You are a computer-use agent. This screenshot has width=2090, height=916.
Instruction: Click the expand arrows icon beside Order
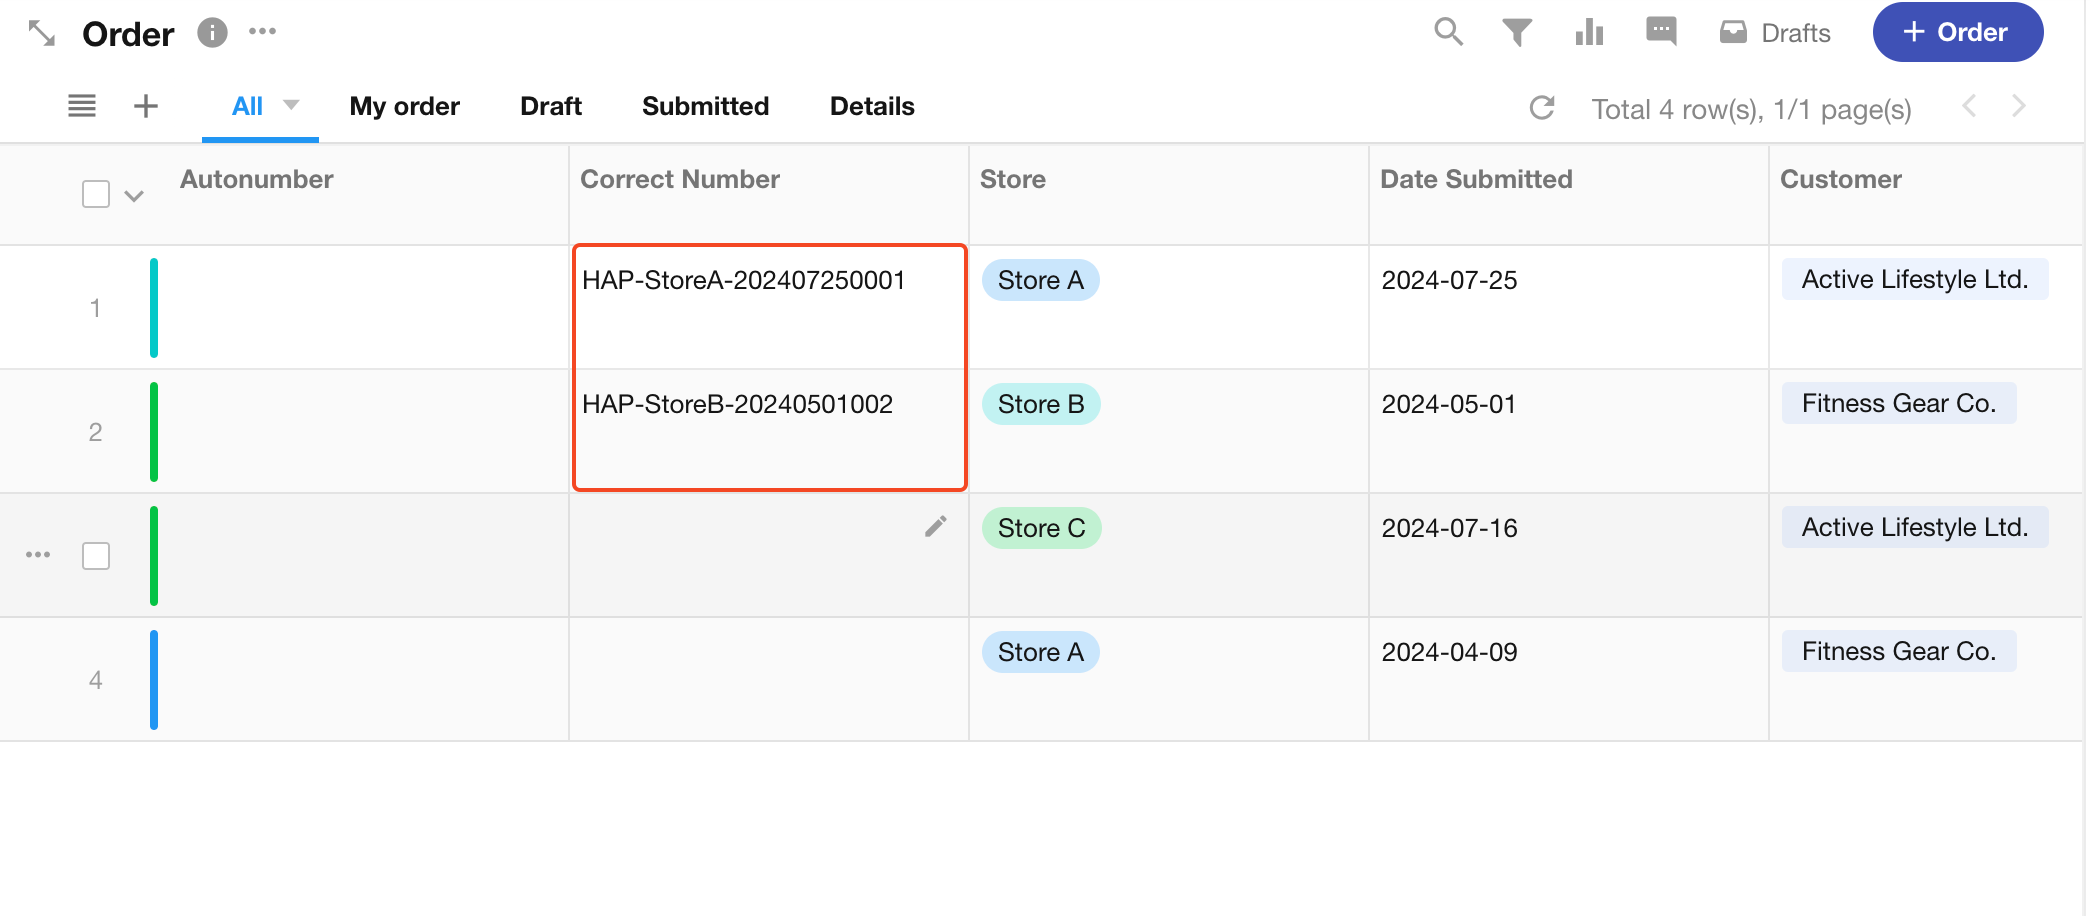click(x=42, y=34)
